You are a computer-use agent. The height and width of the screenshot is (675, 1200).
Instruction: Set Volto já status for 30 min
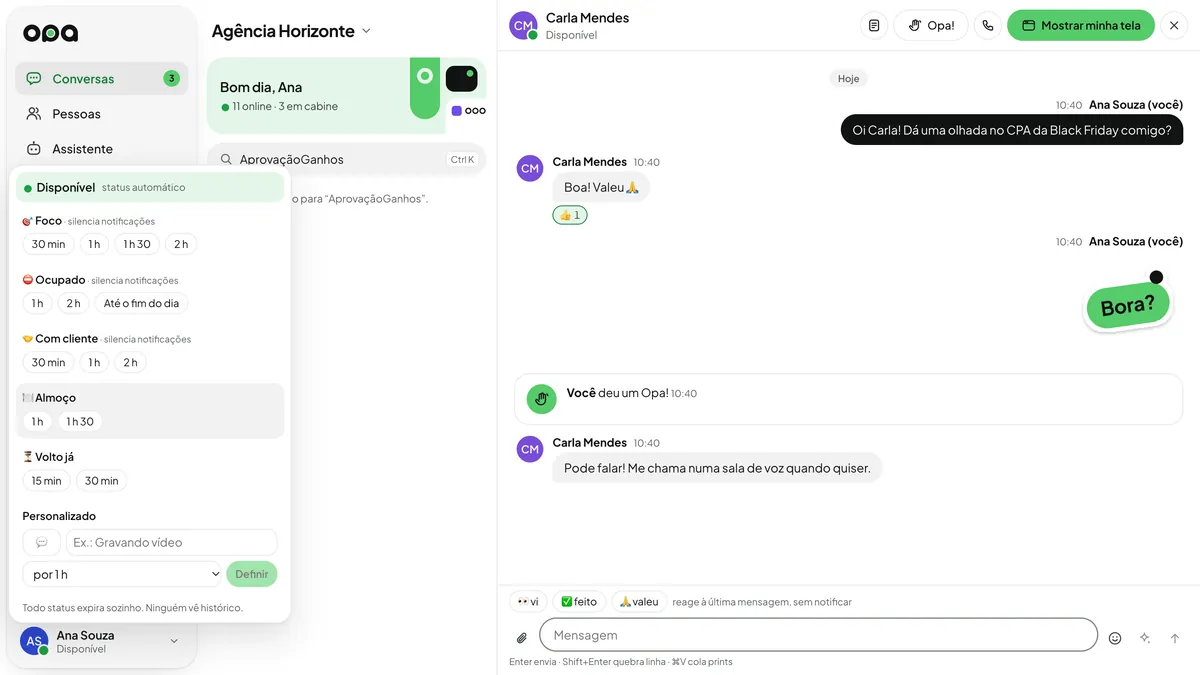pyautogui.click(x=101, y=480)
